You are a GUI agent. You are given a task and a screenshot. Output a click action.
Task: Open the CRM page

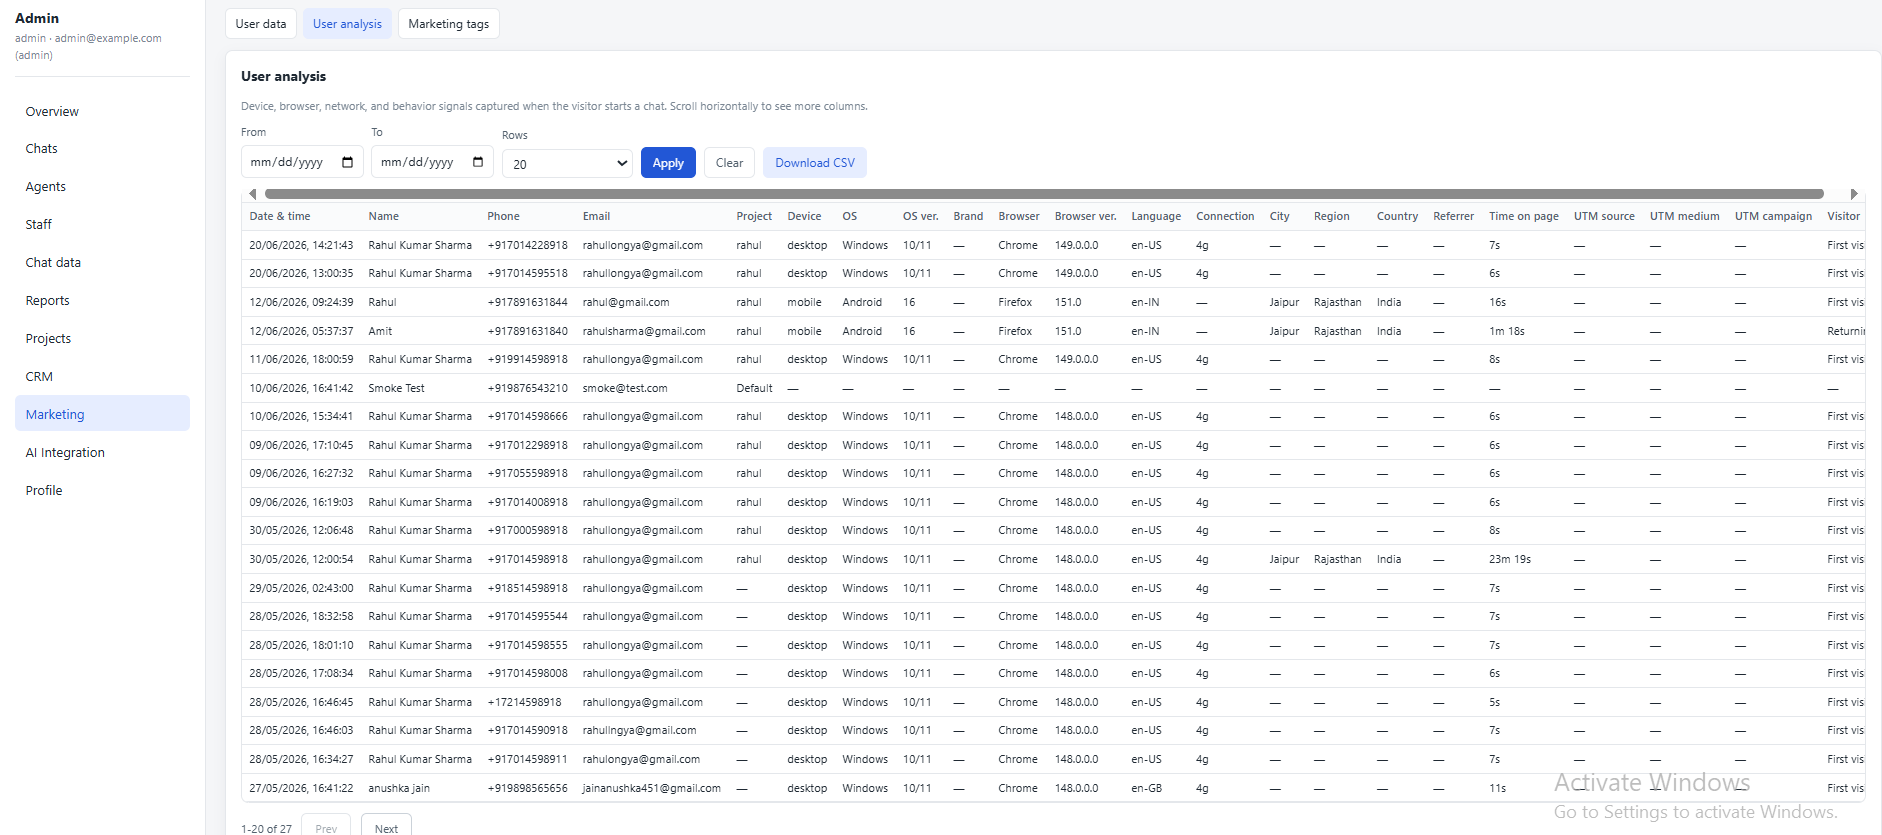point(102,376)
